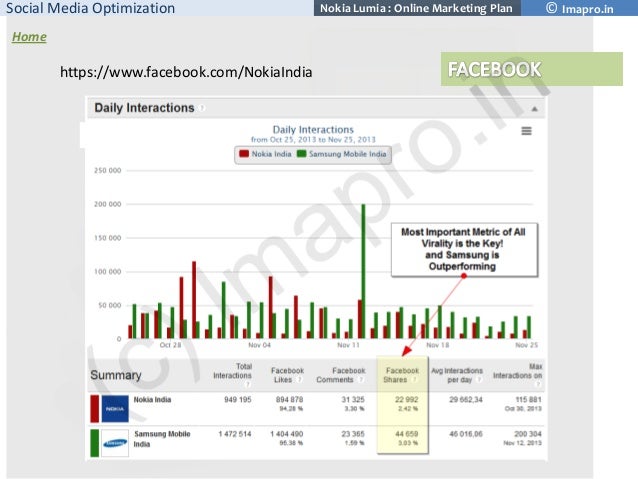
Task: Open the chart hamburger menu icon
Action: click(527, 131)
